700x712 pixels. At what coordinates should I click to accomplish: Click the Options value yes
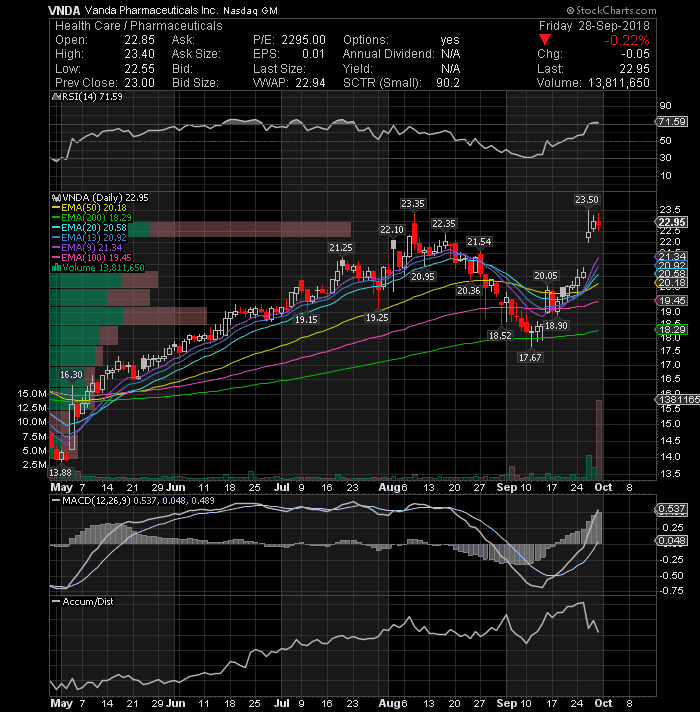(x=450, y=40)
